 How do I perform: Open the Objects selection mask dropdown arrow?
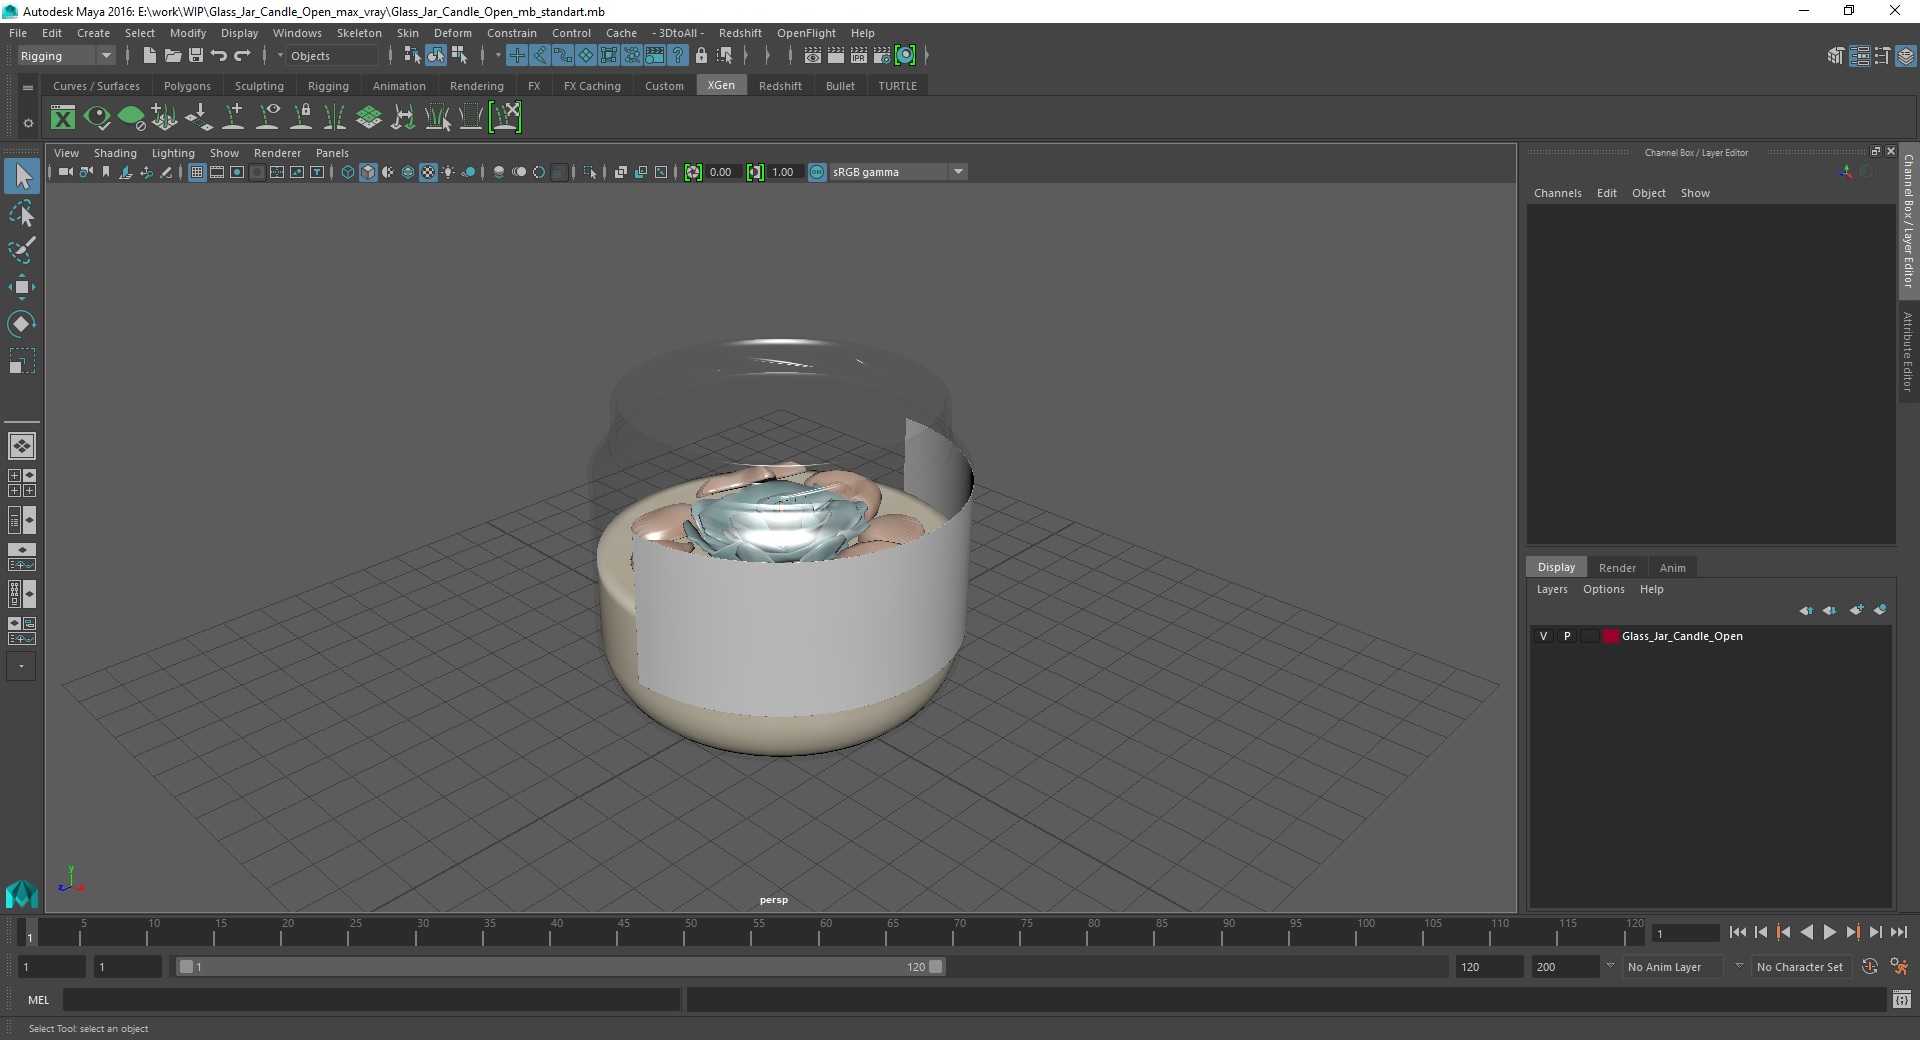(x=280, y=56)
